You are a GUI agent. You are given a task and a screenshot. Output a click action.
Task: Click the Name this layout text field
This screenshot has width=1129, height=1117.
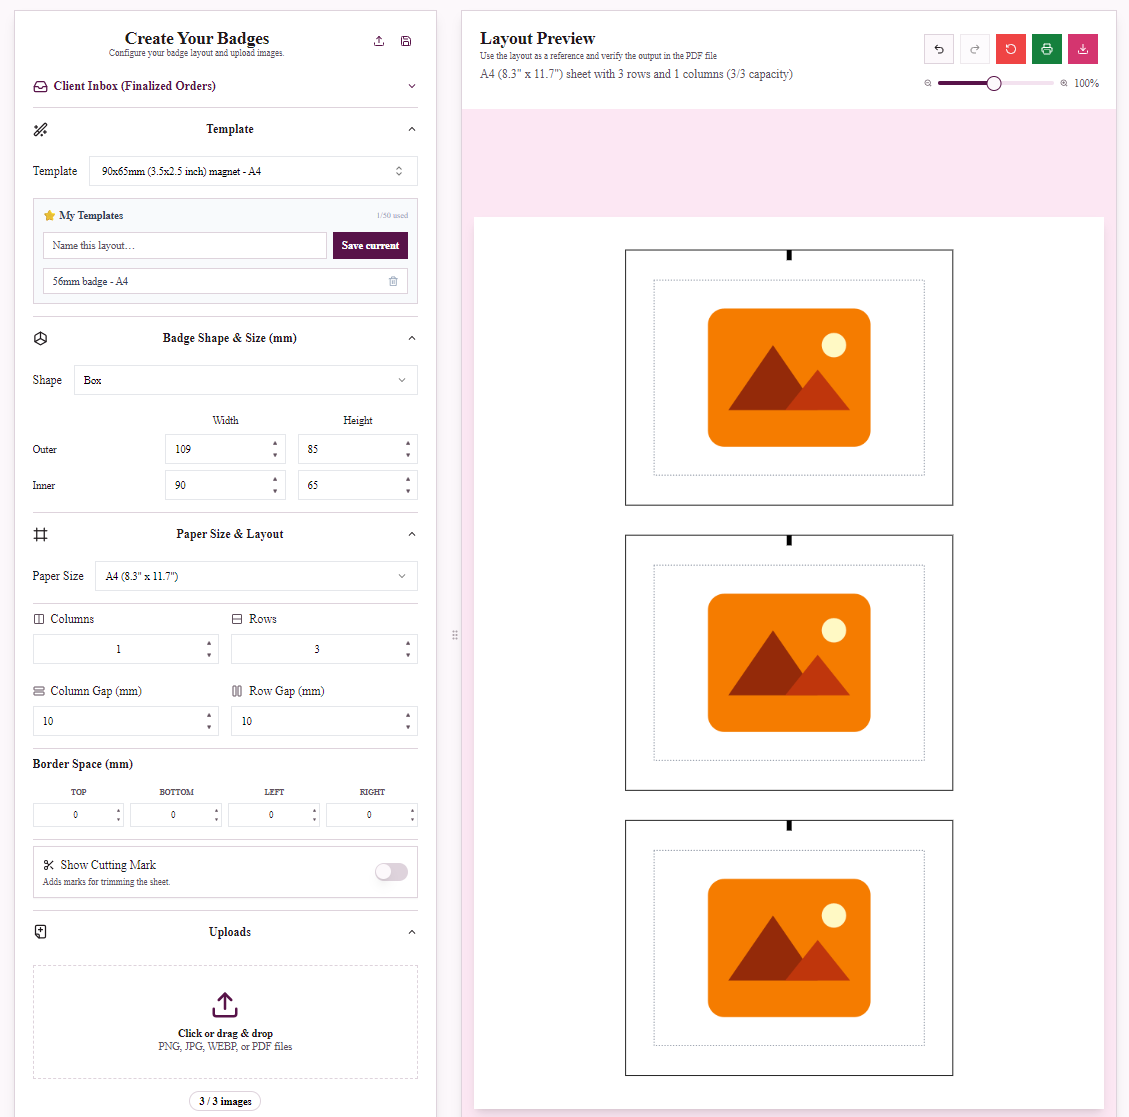click(x=185, y=246)
